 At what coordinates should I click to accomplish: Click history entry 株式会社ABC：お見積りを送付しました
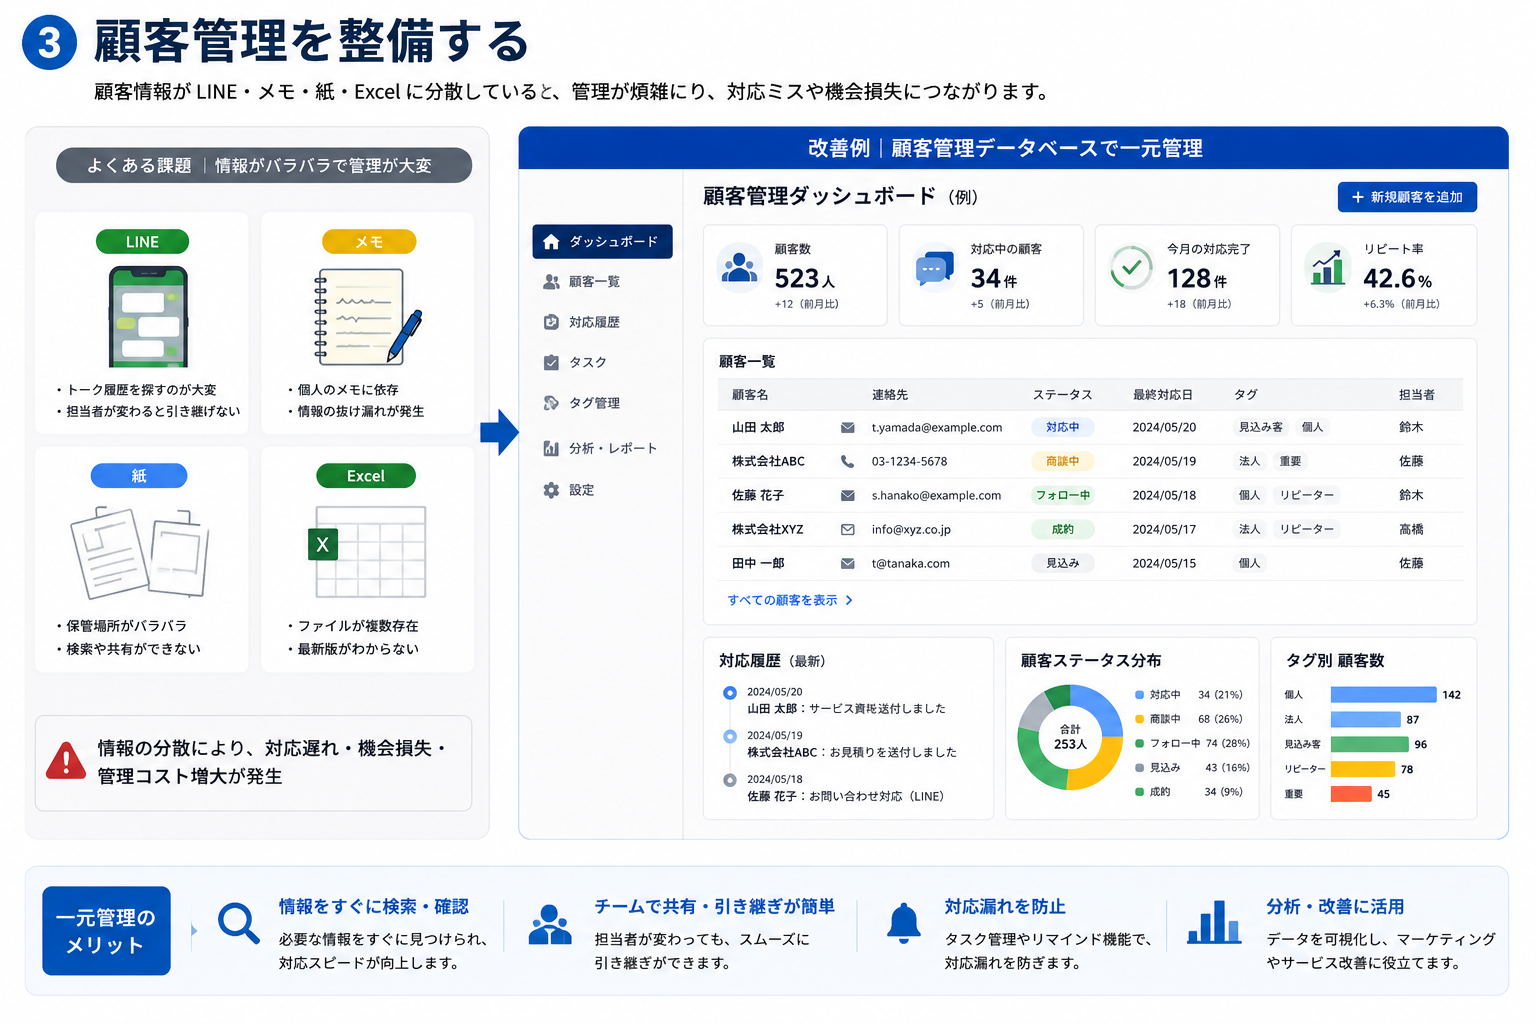(x=852, y=752)
